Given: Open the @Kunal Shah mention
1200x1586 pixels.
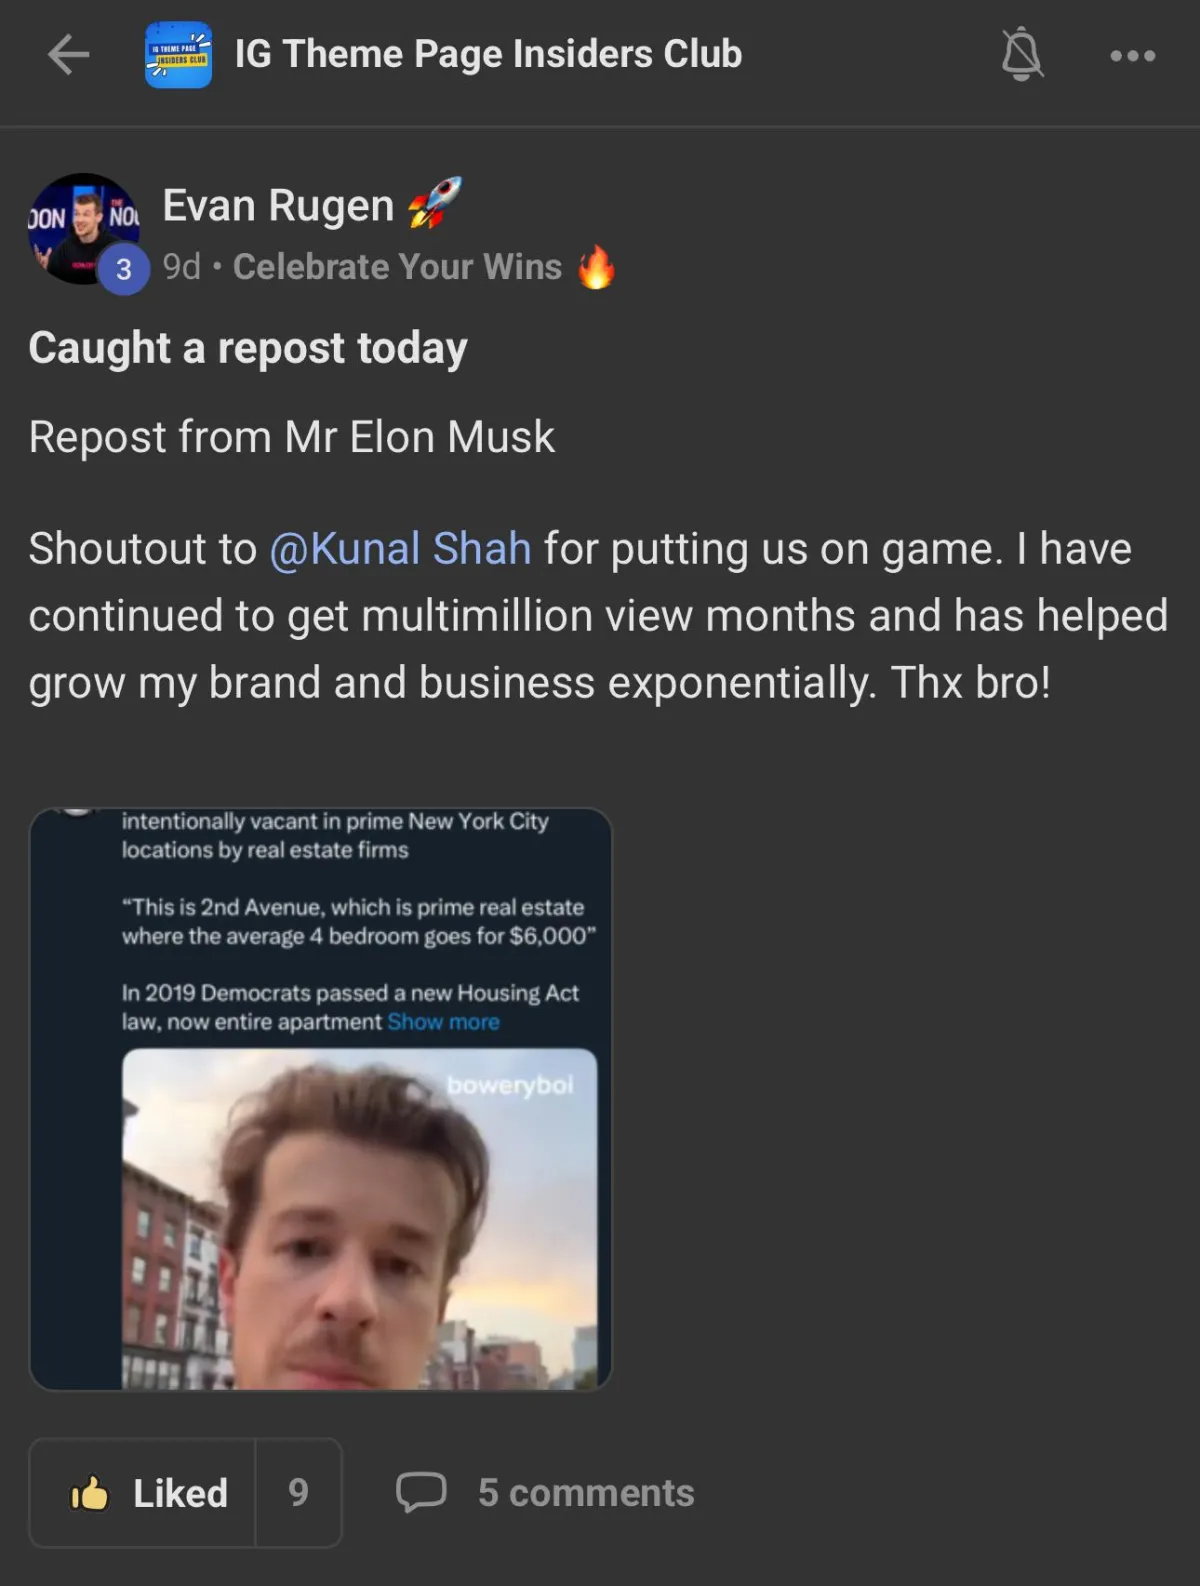Looking at the screenshot, I should [400, 549].
